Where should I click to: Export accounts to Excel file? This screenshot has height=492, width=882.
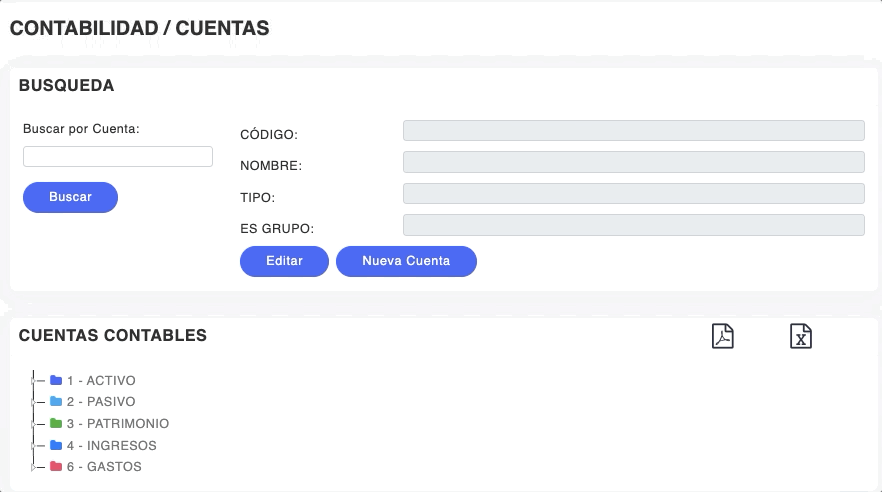click(x=800, y=336)
